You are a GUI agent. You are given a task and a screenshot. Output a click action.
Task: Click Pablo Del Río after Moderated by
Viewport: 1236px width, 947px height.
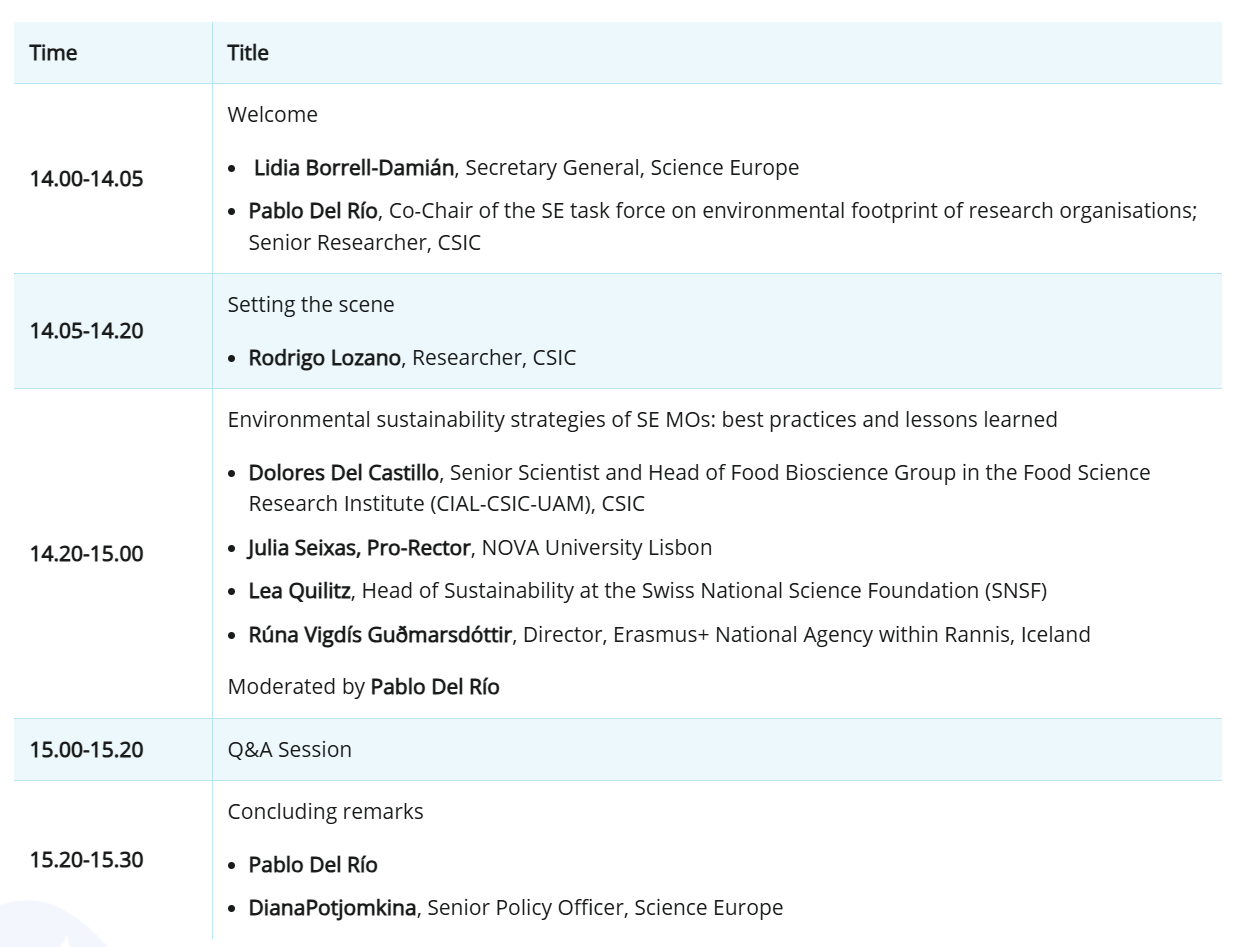tap(435, 688)
